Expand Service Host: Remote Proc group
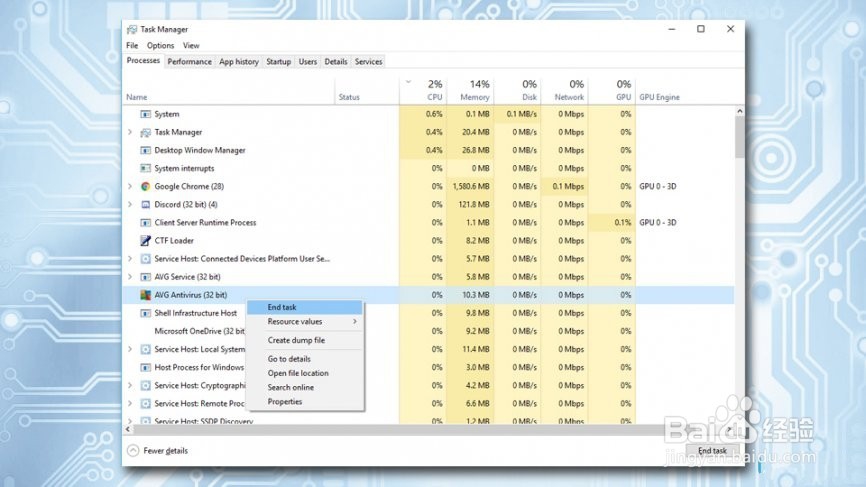 tap(130, 404)
